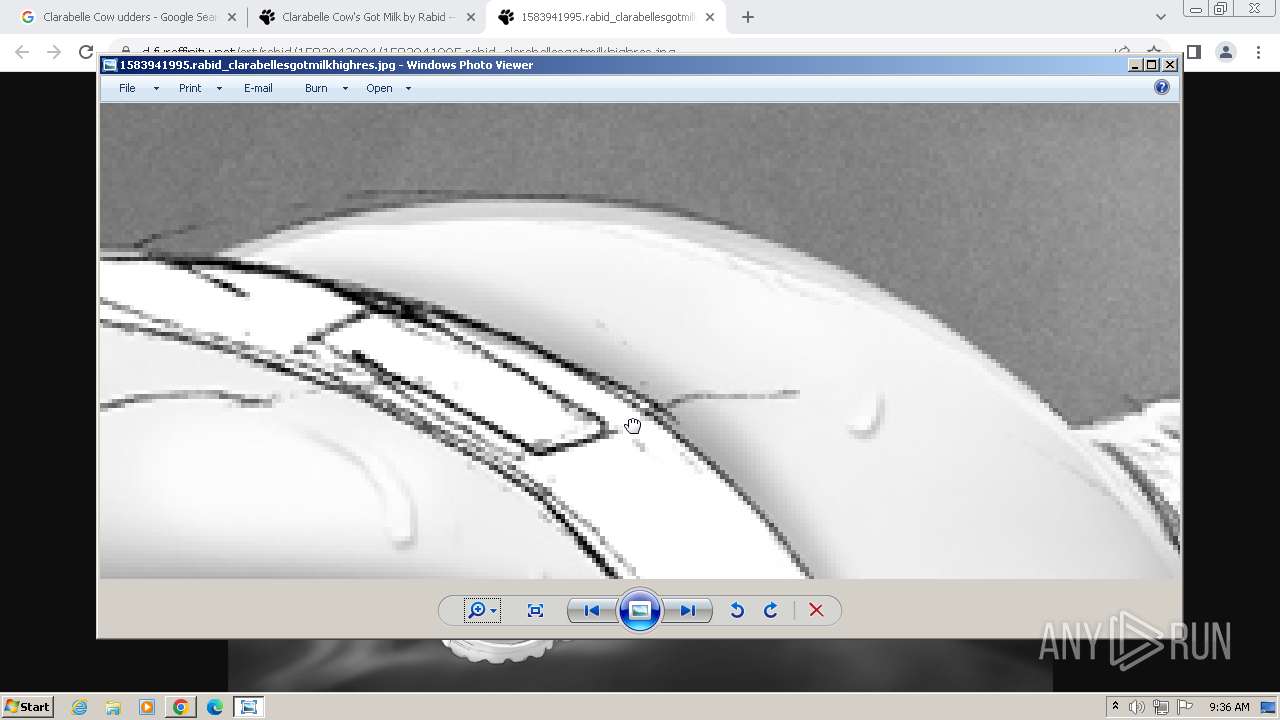Show hidden tray icons arrow
1280x720 pixels.
click(x=1115, y=706)
